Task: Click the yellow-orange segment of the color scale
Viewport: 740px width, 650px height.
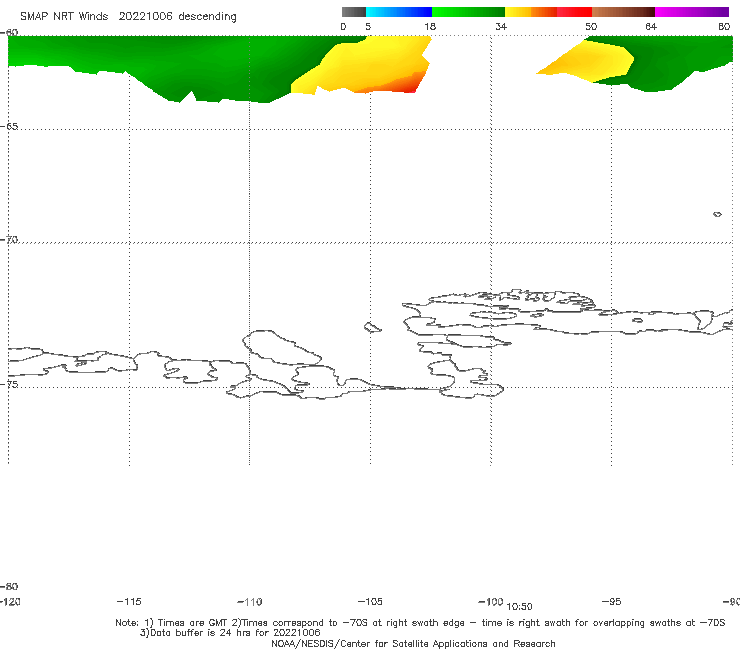Action: pos(531,12)
